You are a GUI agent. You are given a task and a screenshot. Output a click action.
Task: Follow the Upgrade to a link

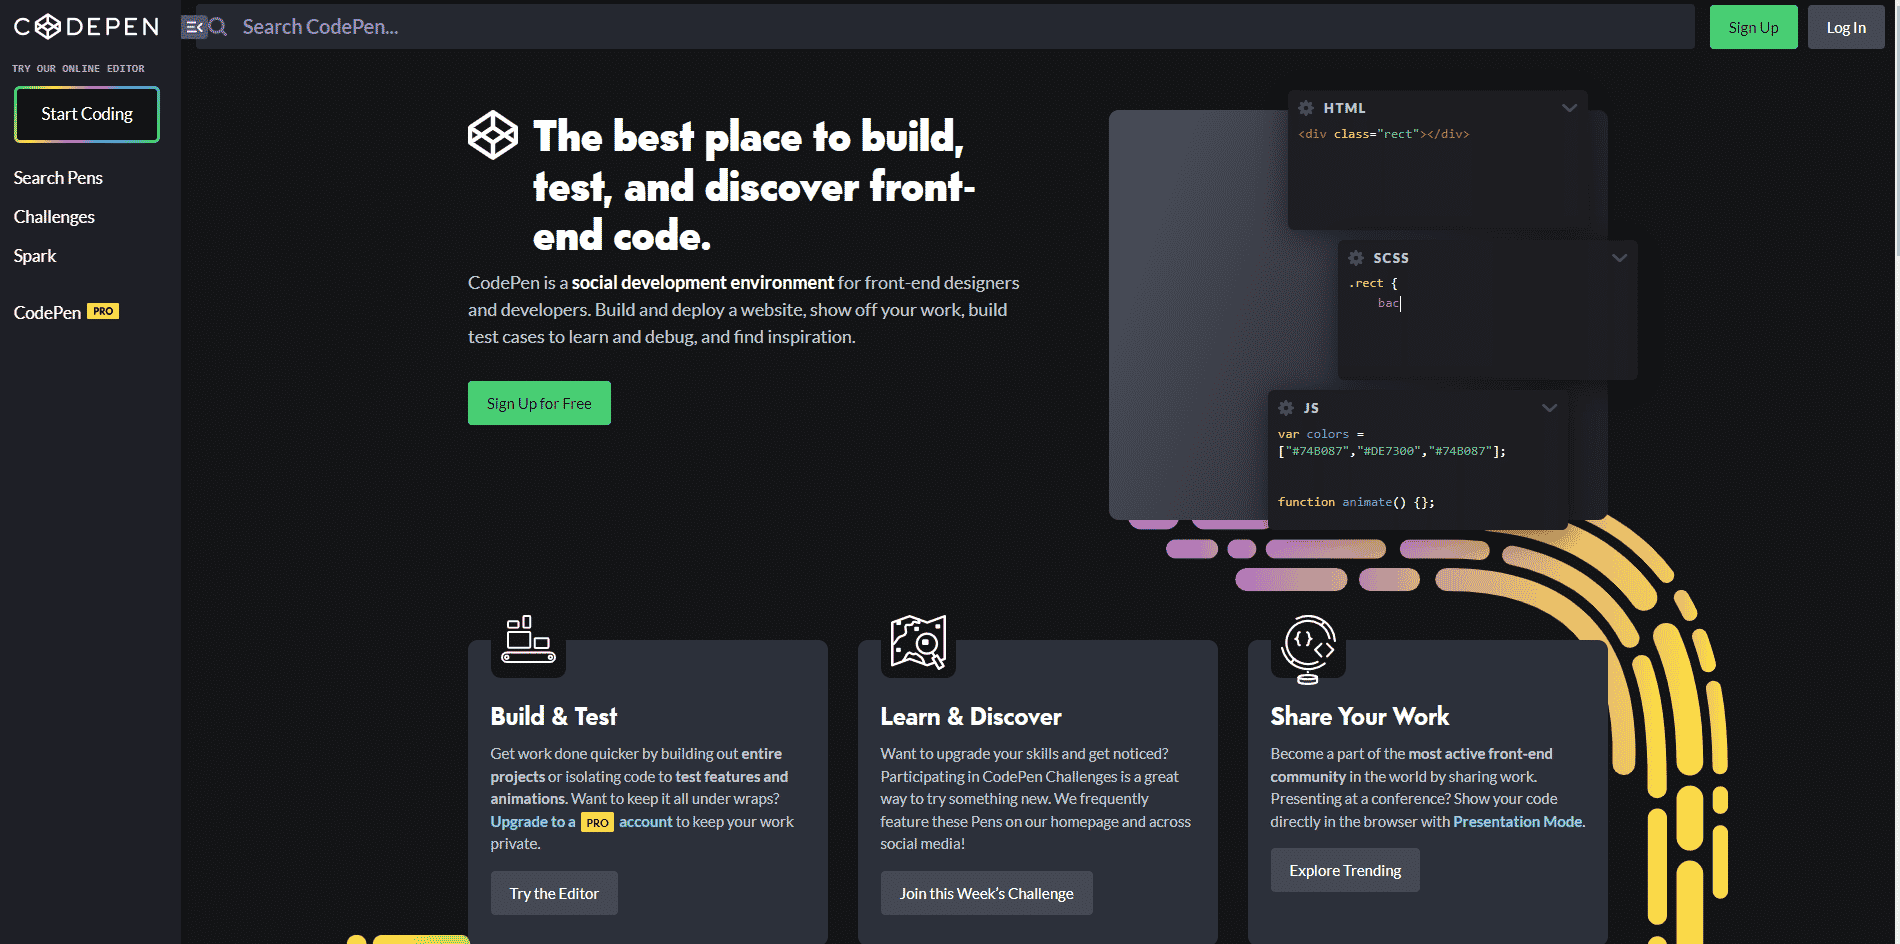point(533,821)
